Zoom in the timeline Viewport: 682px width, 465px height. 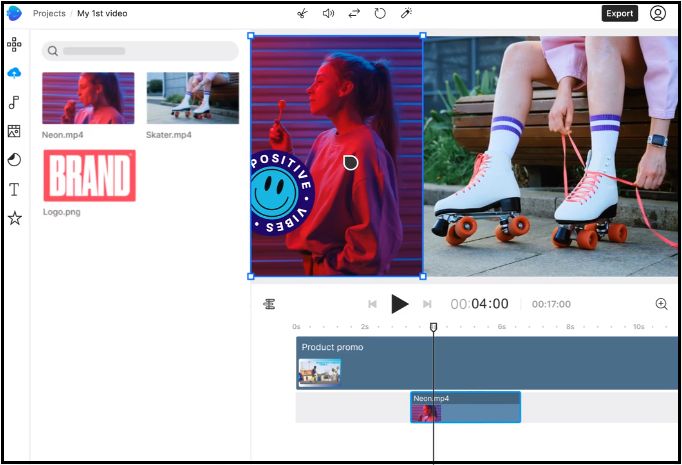point(661,304)
